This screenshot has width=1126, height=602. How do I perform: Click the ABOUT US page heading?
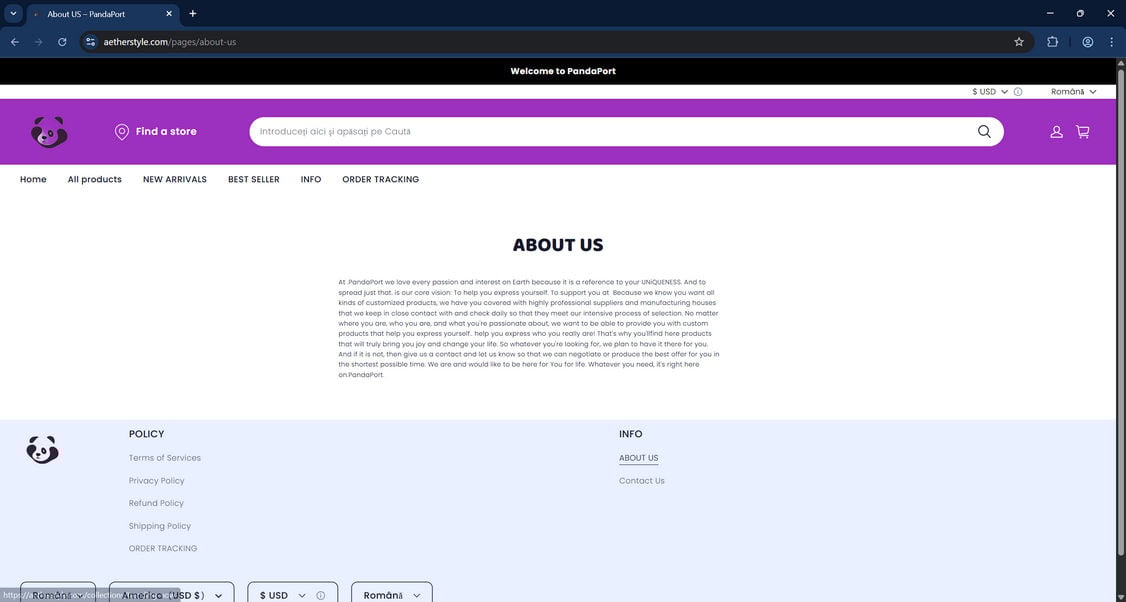[x=558, y=245]
